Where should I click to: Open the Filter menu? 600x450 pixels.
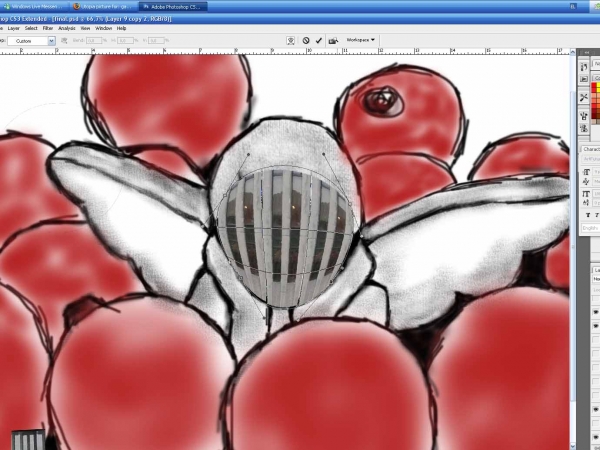tap(48, 28)
